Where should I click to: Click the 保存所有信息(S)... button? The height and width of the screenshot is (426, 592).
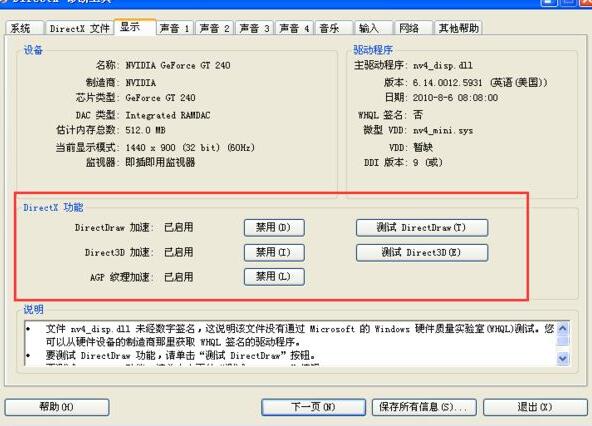(424, 407)
